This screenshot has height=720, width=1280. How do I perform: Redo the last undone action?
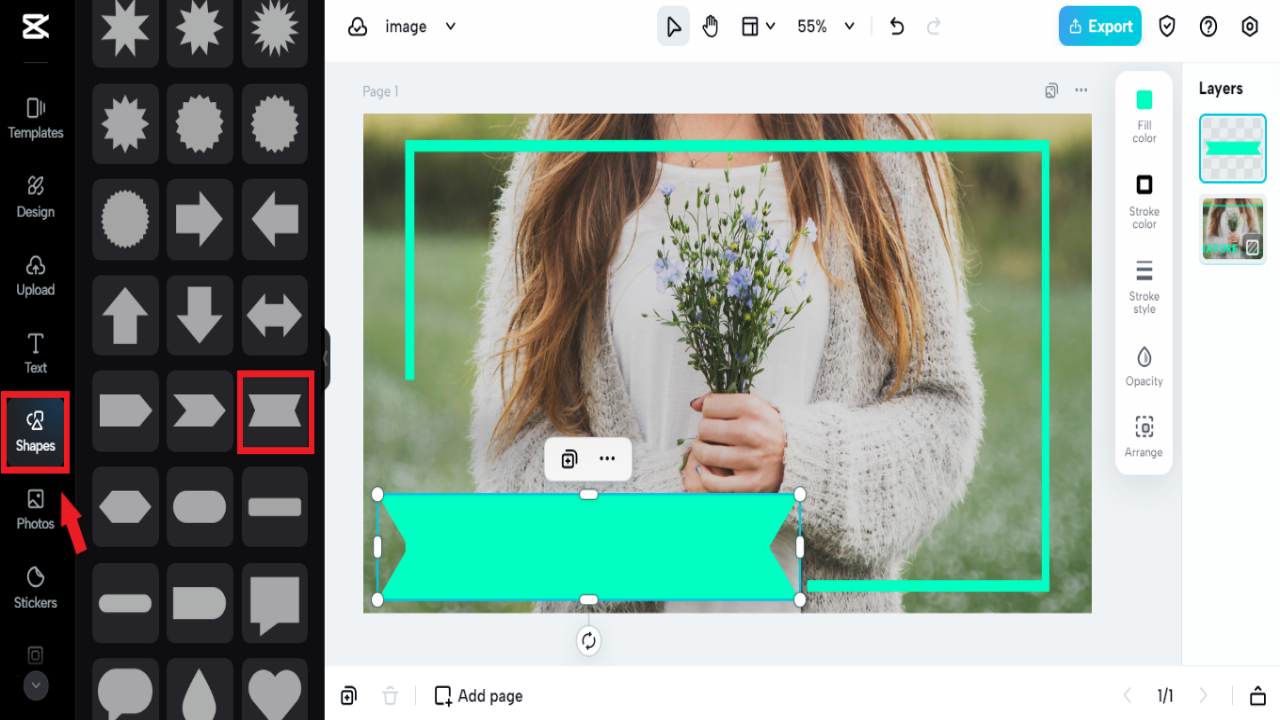click(934, 27)
